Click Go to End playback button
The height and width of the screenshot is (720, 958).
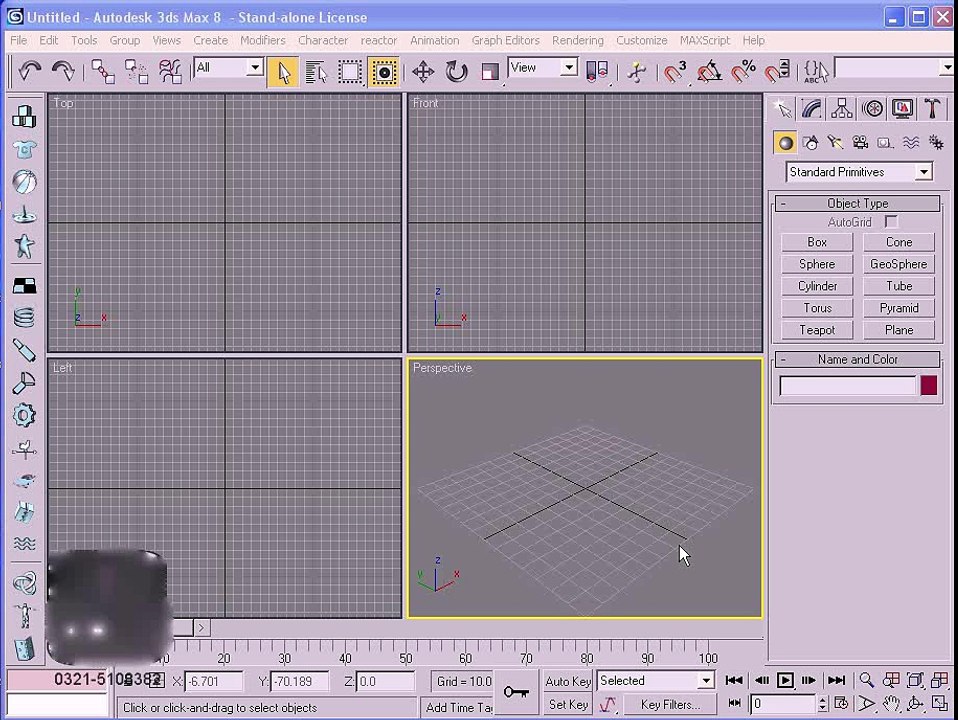(836, 680)
